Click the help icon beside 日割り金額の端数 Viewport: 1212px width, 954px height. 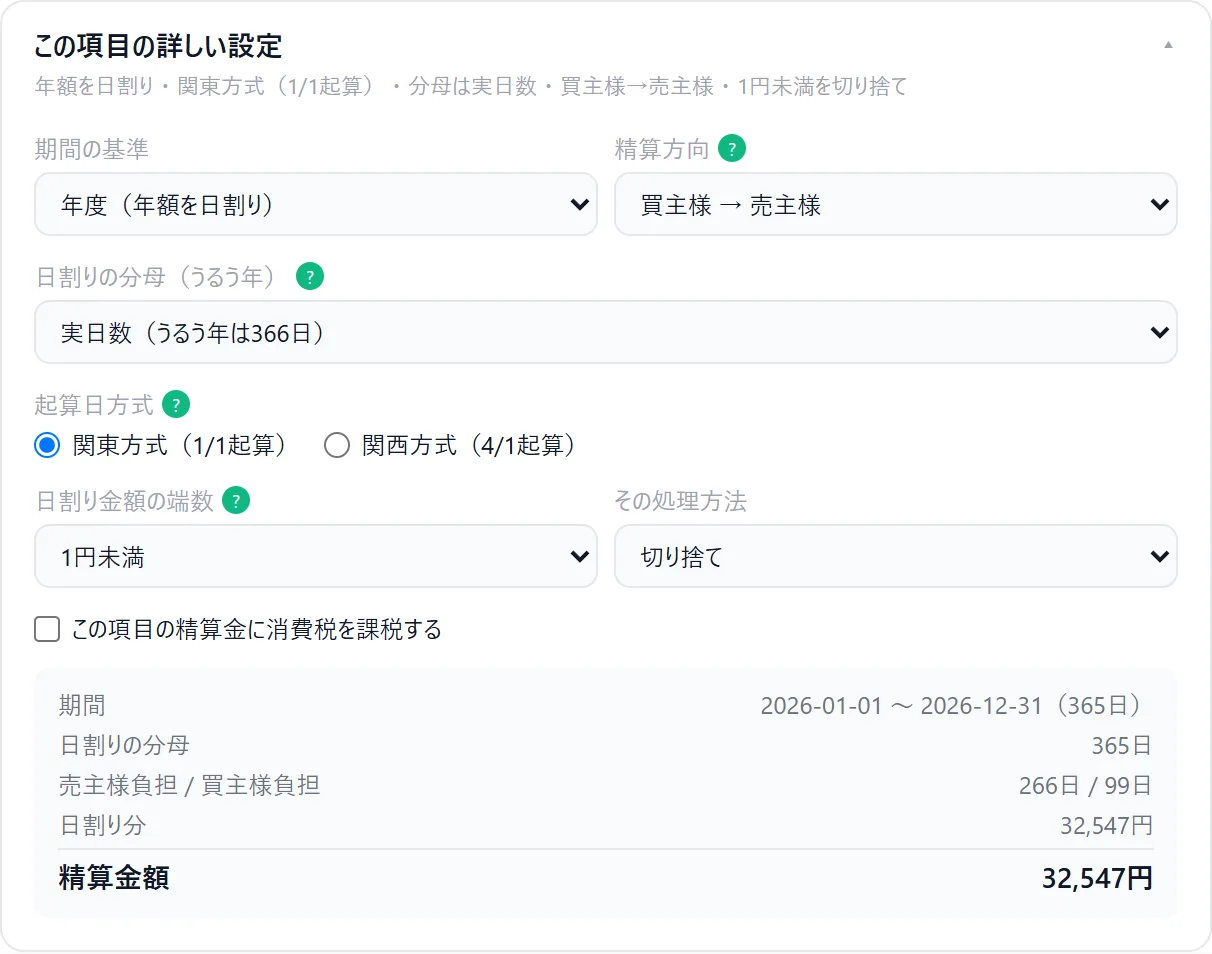tap(236, 501)
